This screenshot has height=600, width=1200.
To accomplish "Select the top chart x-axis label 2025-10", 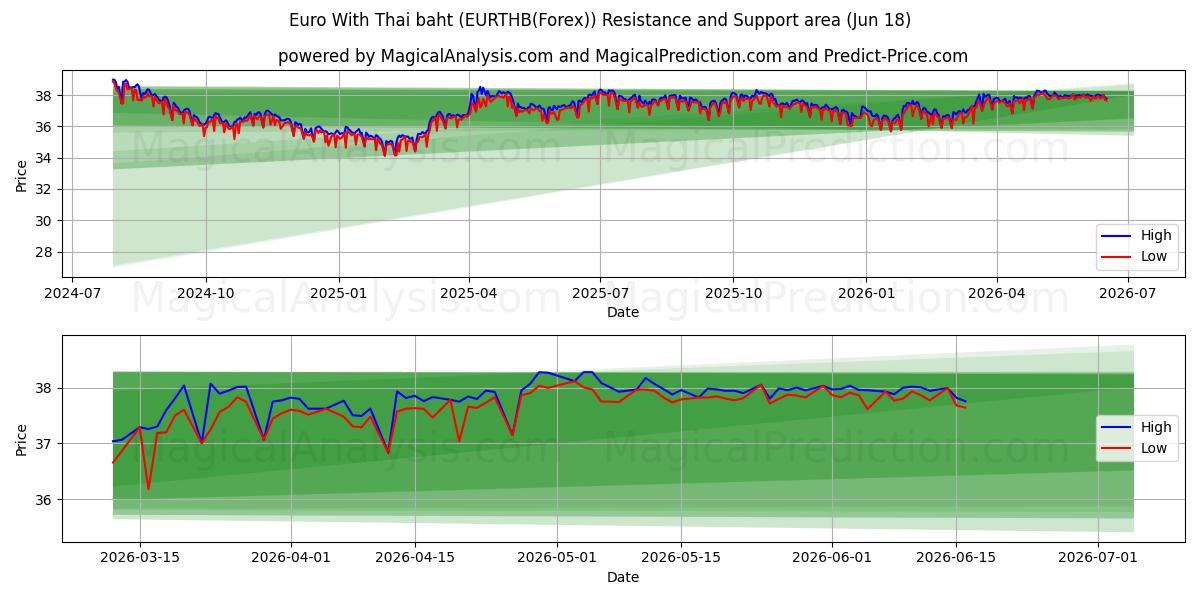I will tap(733, 294).
